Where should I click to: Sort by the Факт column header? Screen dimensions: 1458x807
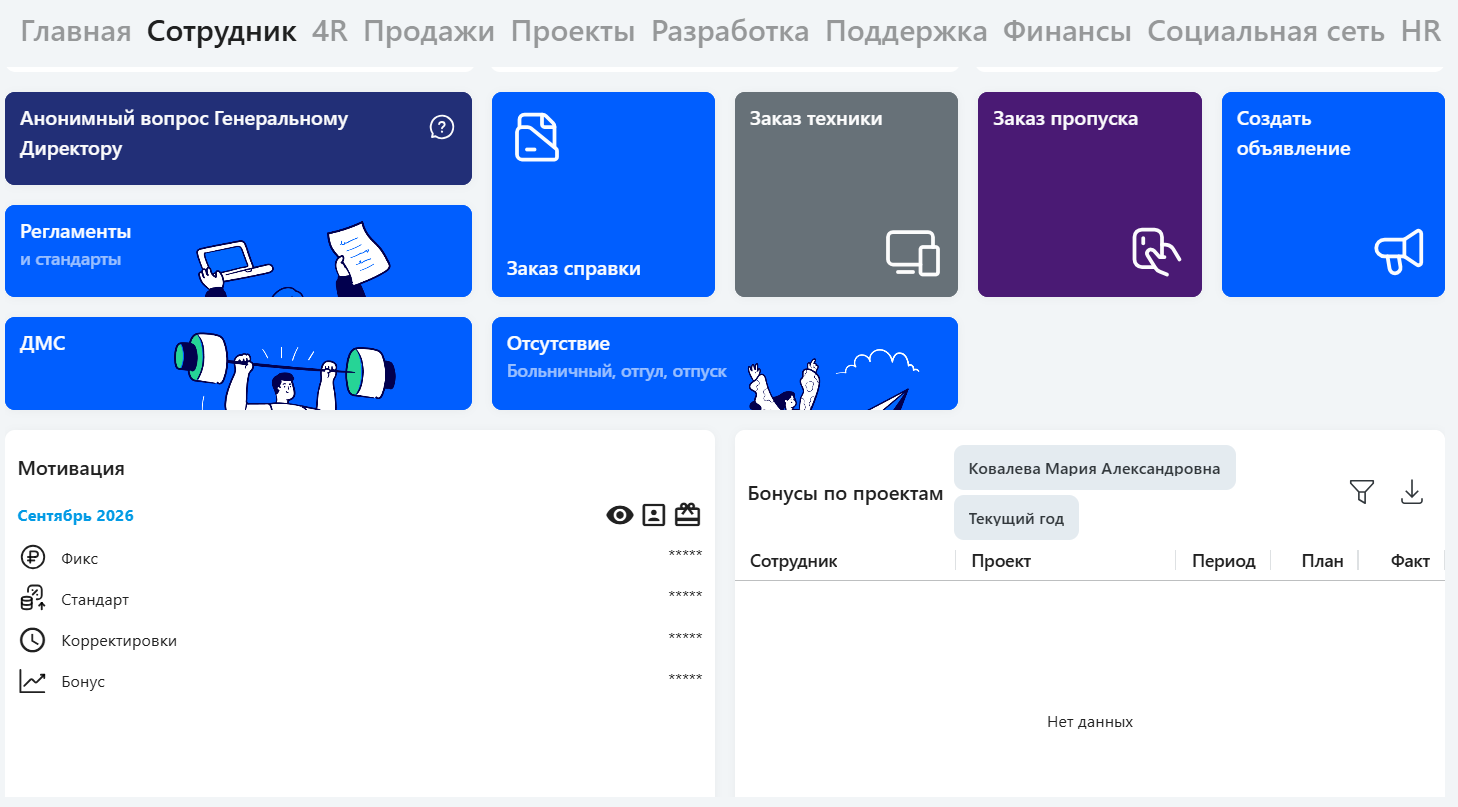pyautogui.click(x=1410, y=561)
